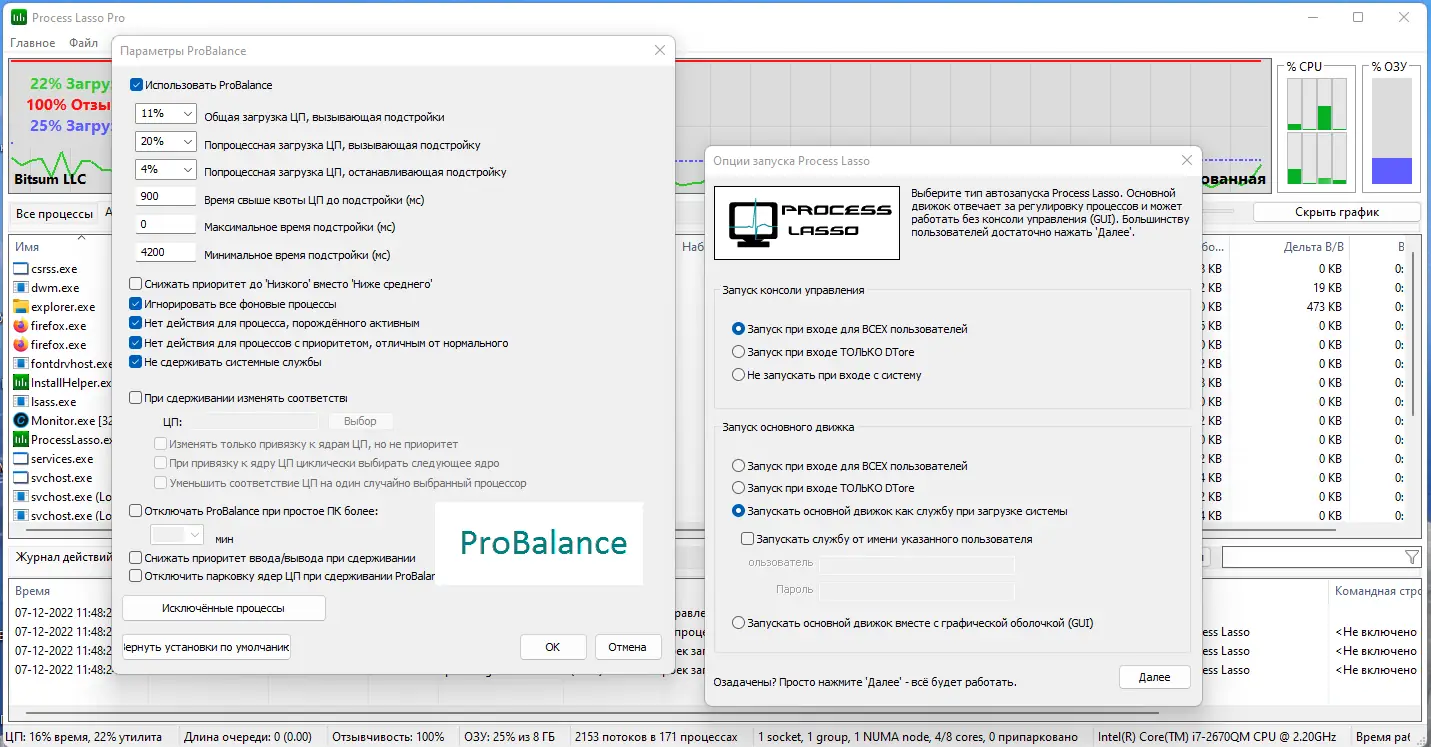Click the explorer.exe folder icon
Image resolution: width=1431 pixels, height=747 pixels.
(21, 307)
